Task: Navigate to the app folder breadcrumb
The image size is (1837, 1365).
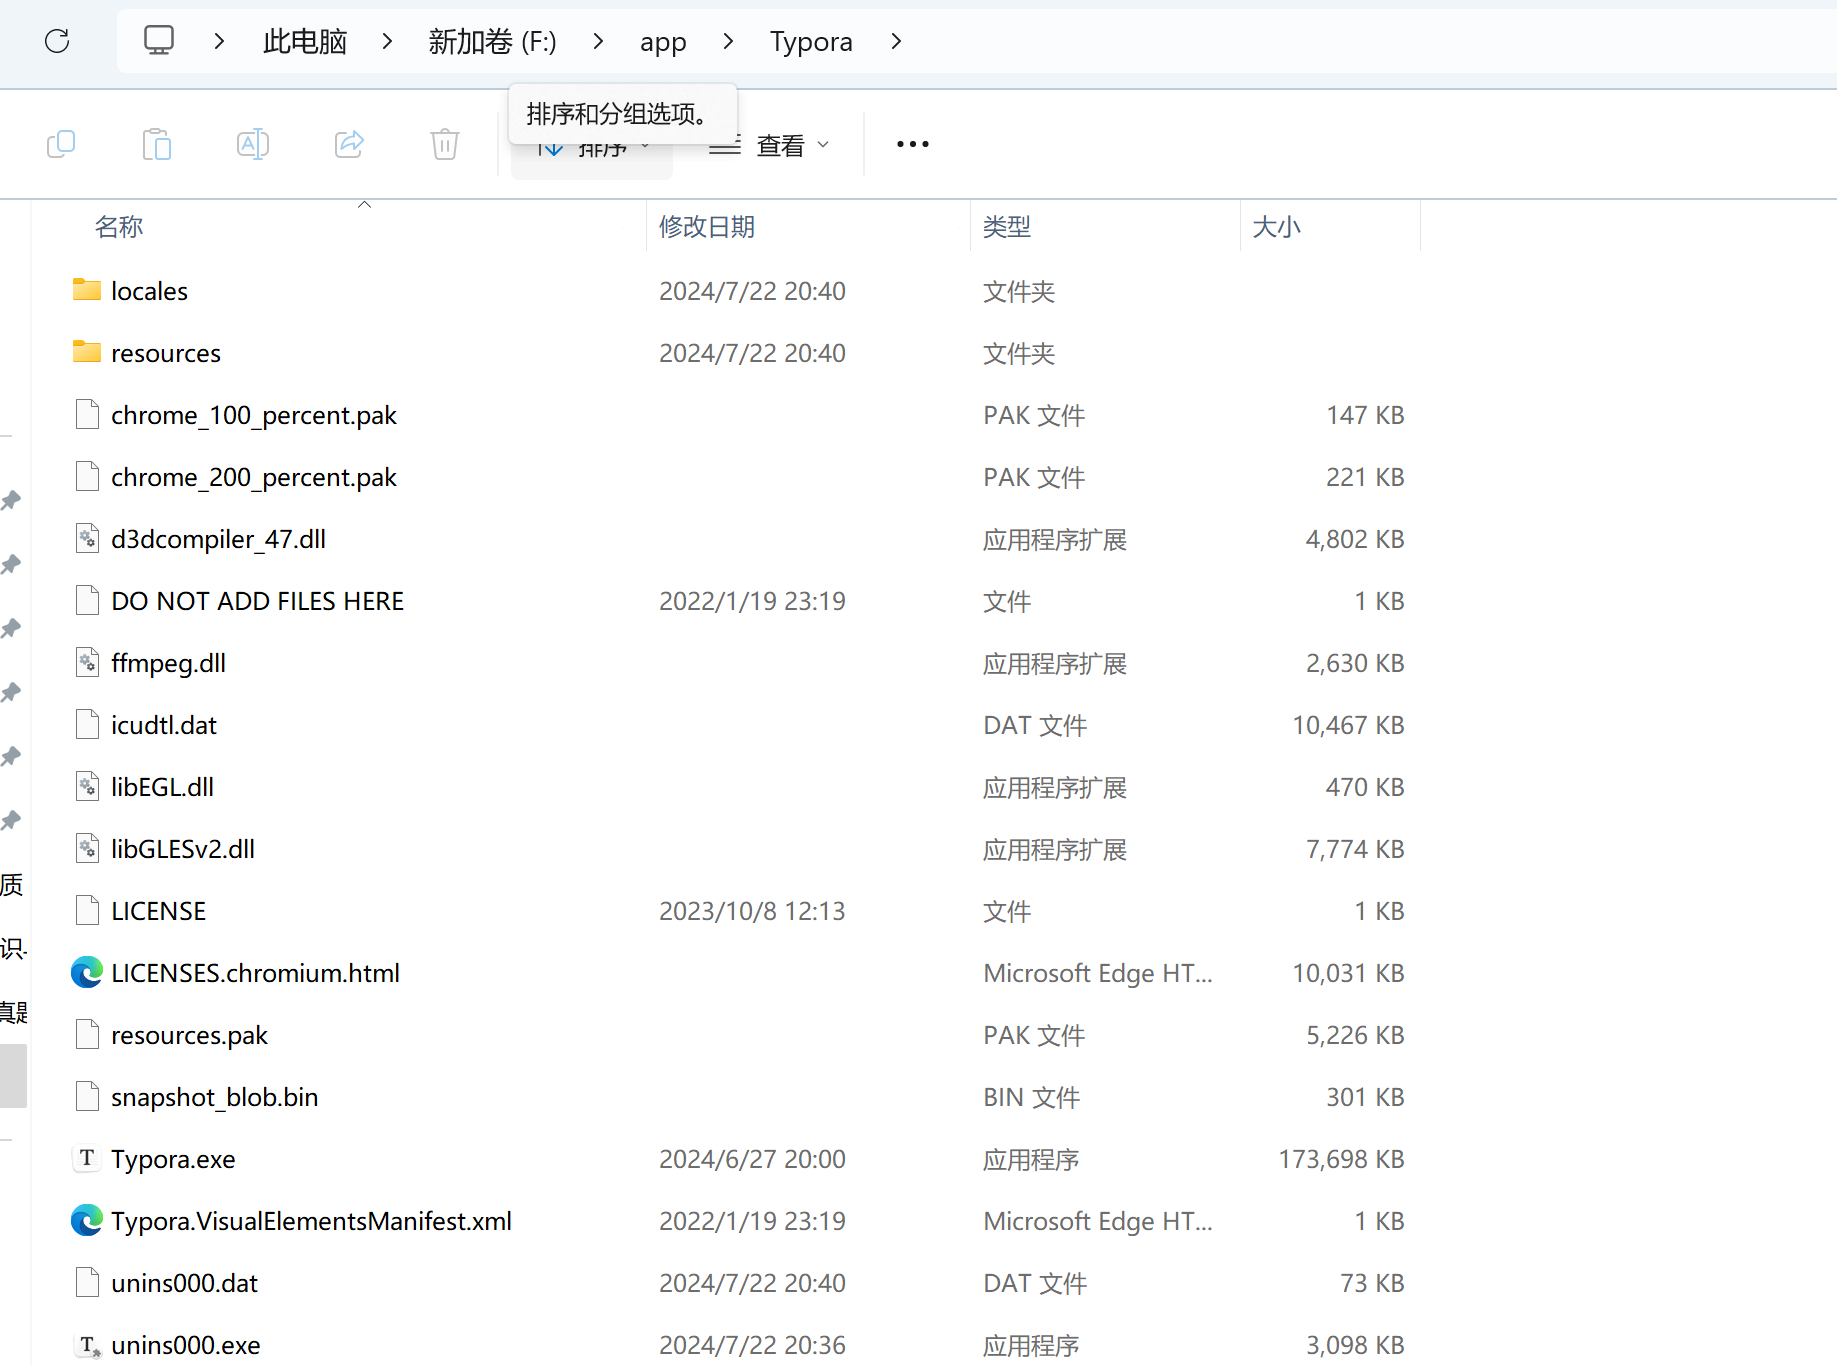Action: pos(663,42)
